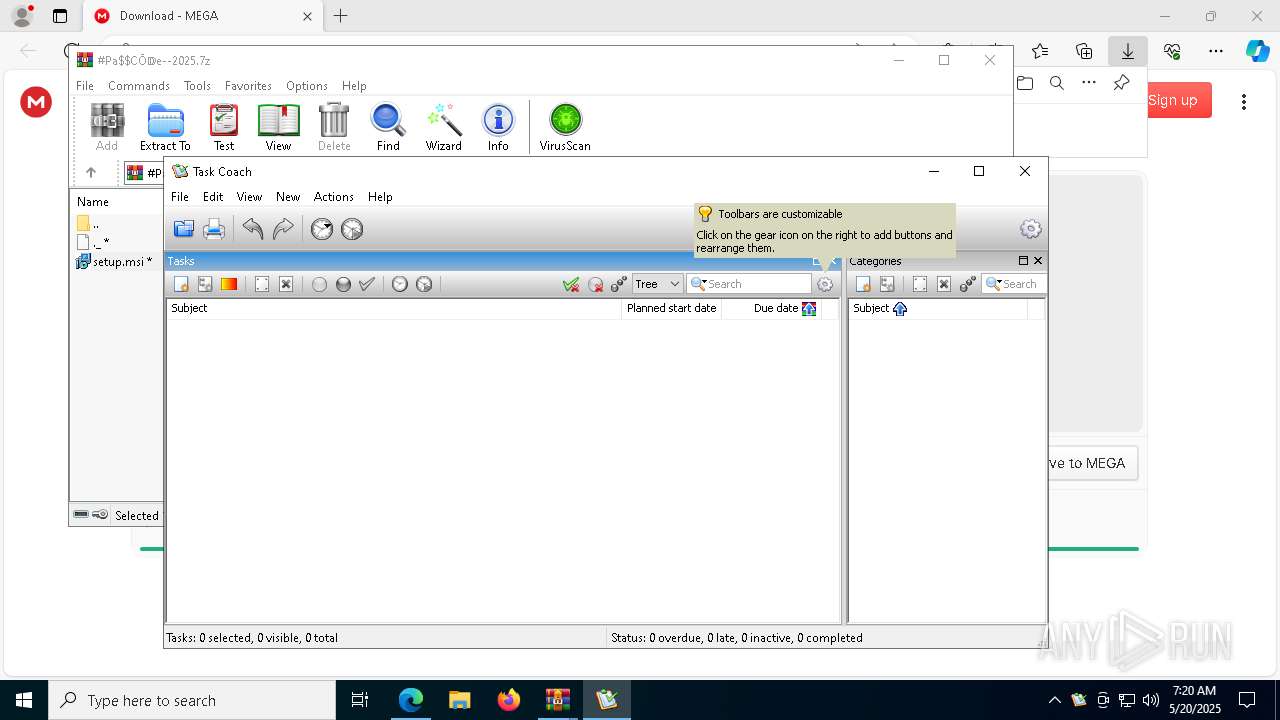
Task: Select setup.msi in WinRAR file list
Action: click(x=114, y=262)
